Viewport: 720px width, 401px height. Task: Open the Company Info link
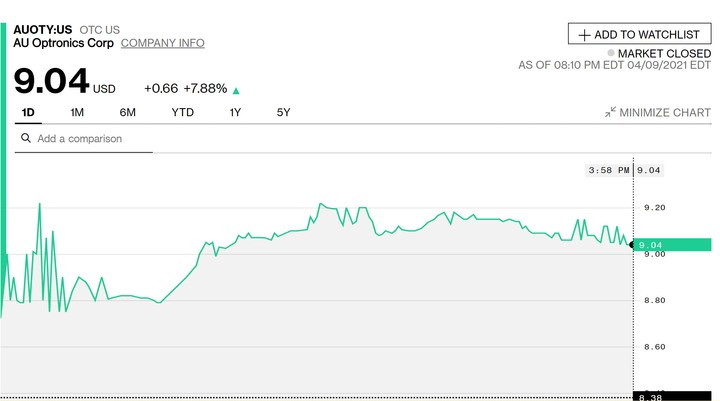tap(162, 43)
